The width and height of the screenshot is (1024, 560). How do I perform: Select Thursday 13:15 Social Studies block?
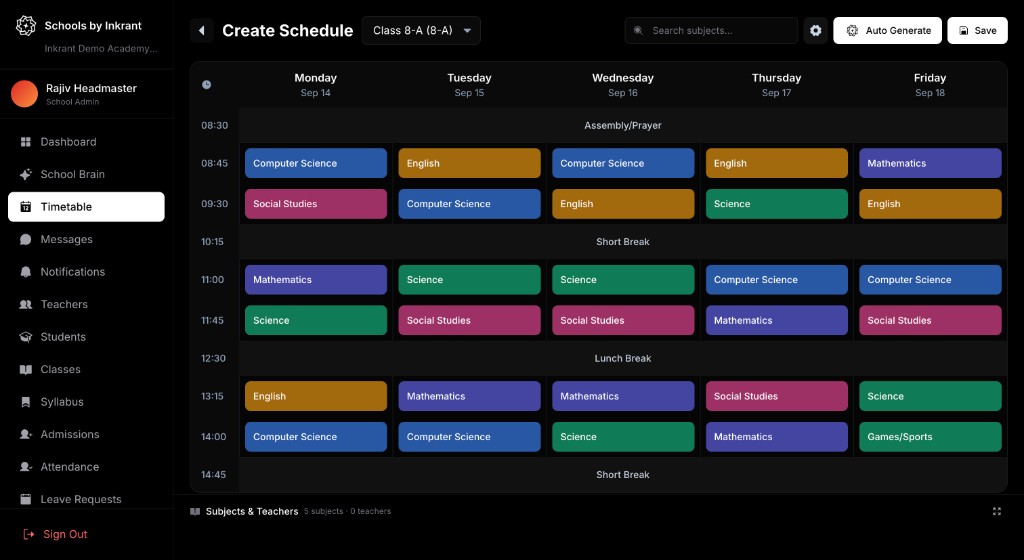pos(776,396)
